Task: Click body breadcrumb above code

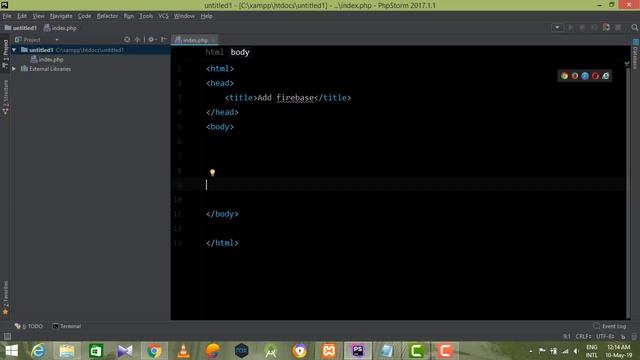Action: click(240, 52)
